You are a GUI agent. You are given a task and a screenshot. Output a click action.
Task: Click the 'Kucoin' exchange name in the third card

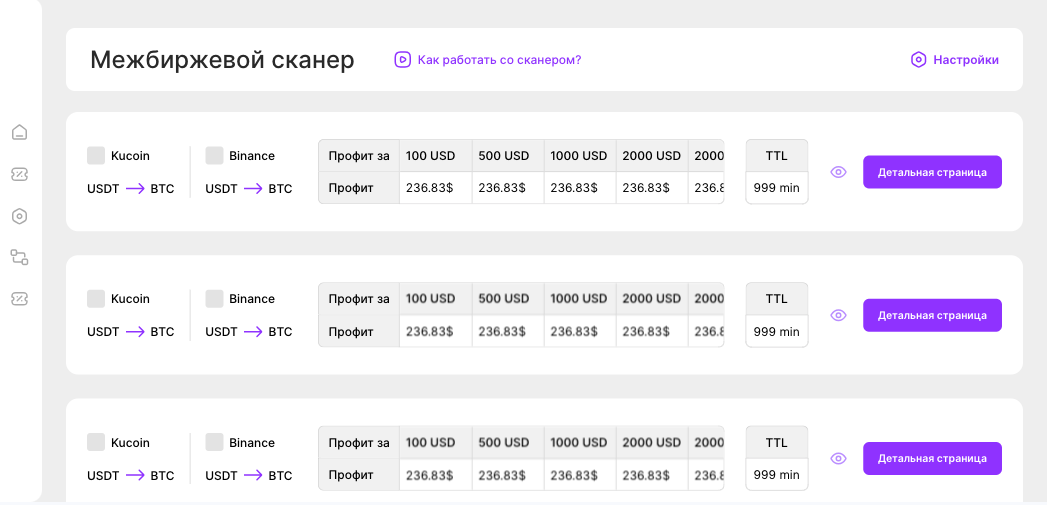130,442
